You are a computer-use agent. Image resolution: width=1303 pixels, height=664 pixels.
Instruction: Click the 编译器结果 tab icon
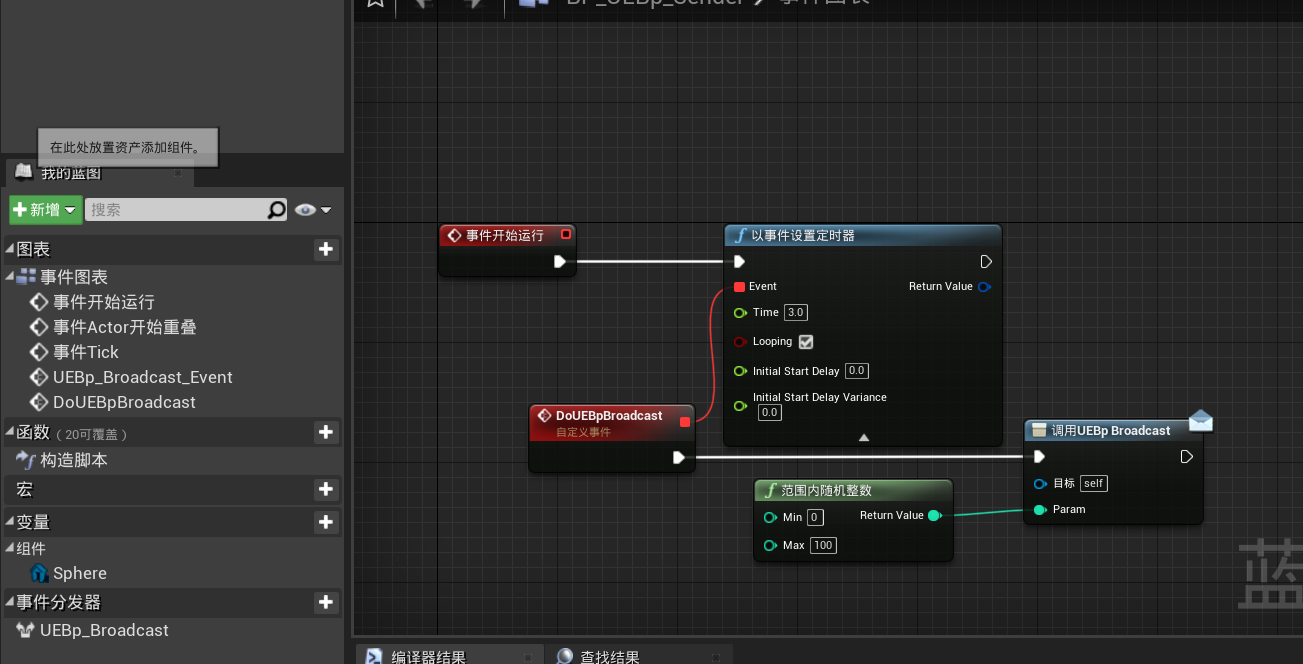[374, 657]
